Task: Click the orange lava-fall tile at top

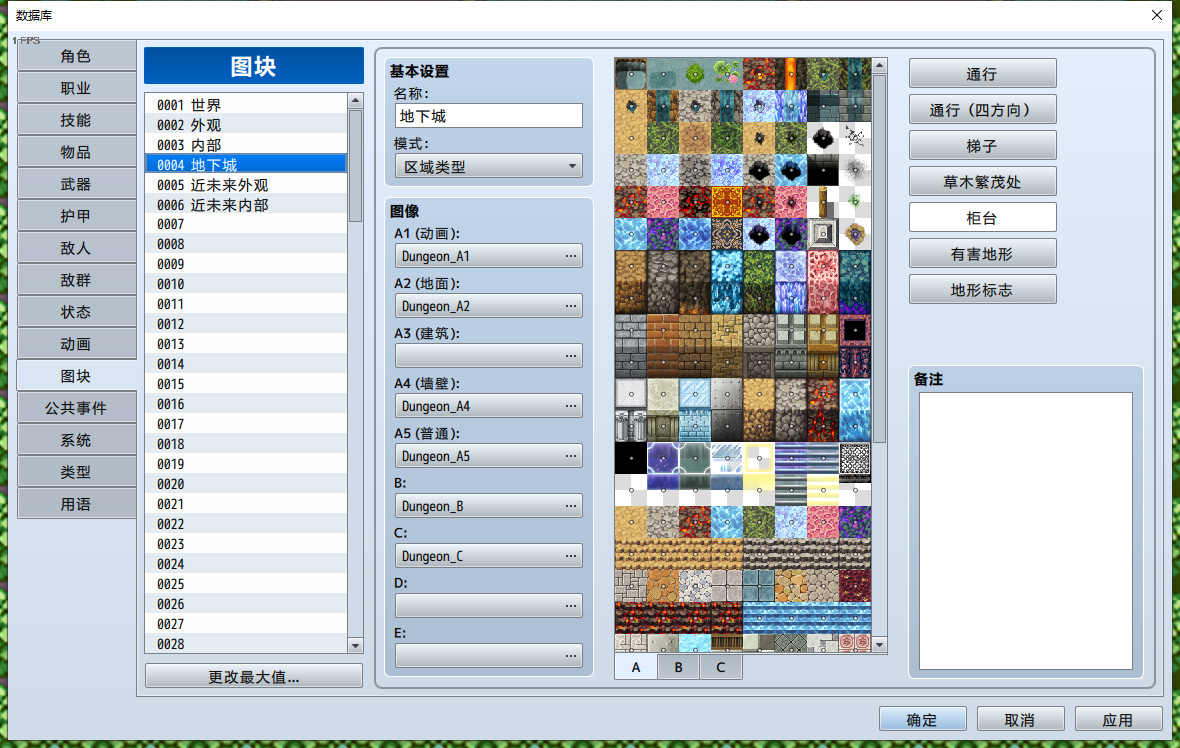Action: point(791,74)
